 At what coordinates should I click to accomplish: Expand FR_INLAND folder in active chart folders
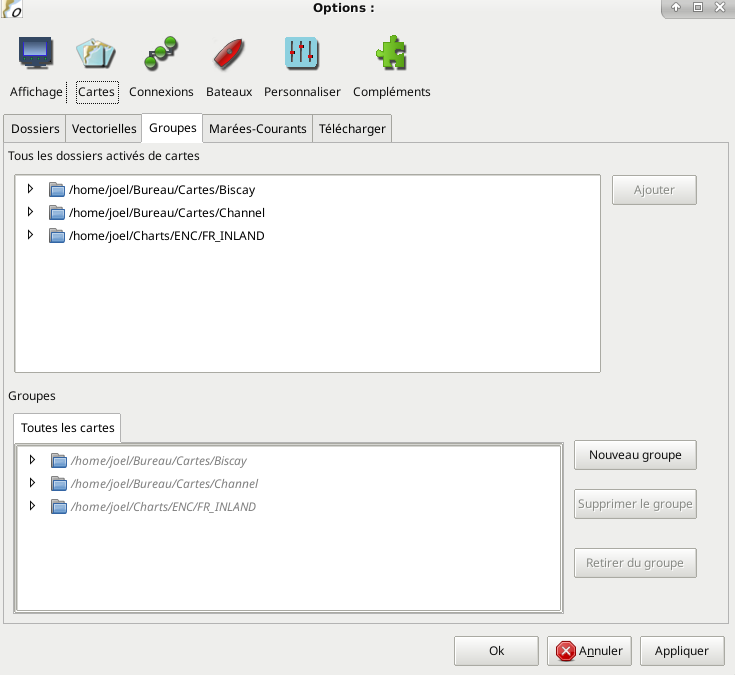click(30, 235)
